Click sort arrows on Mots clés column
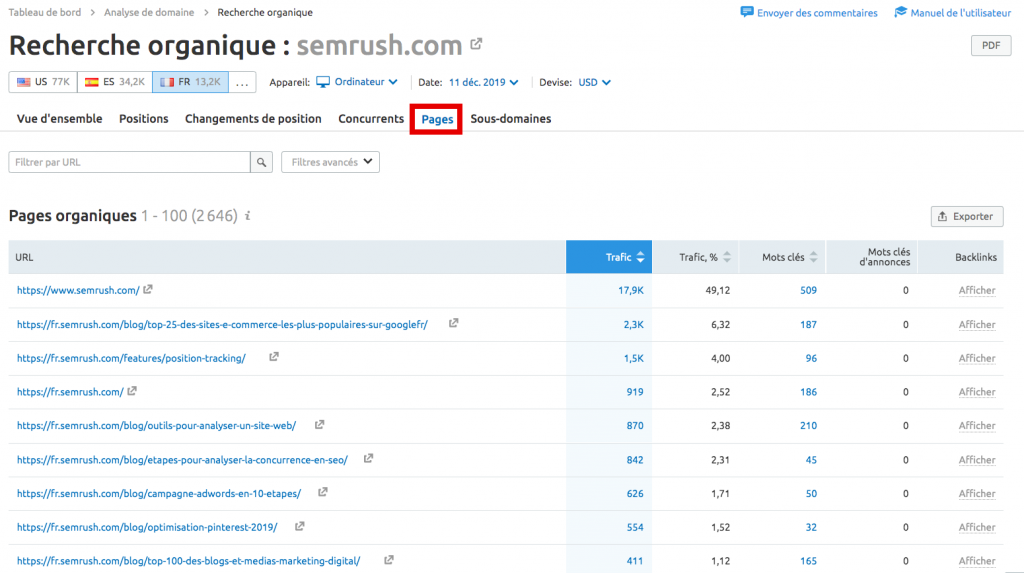The image size is (1024, 573). click(x=814, y=257)
